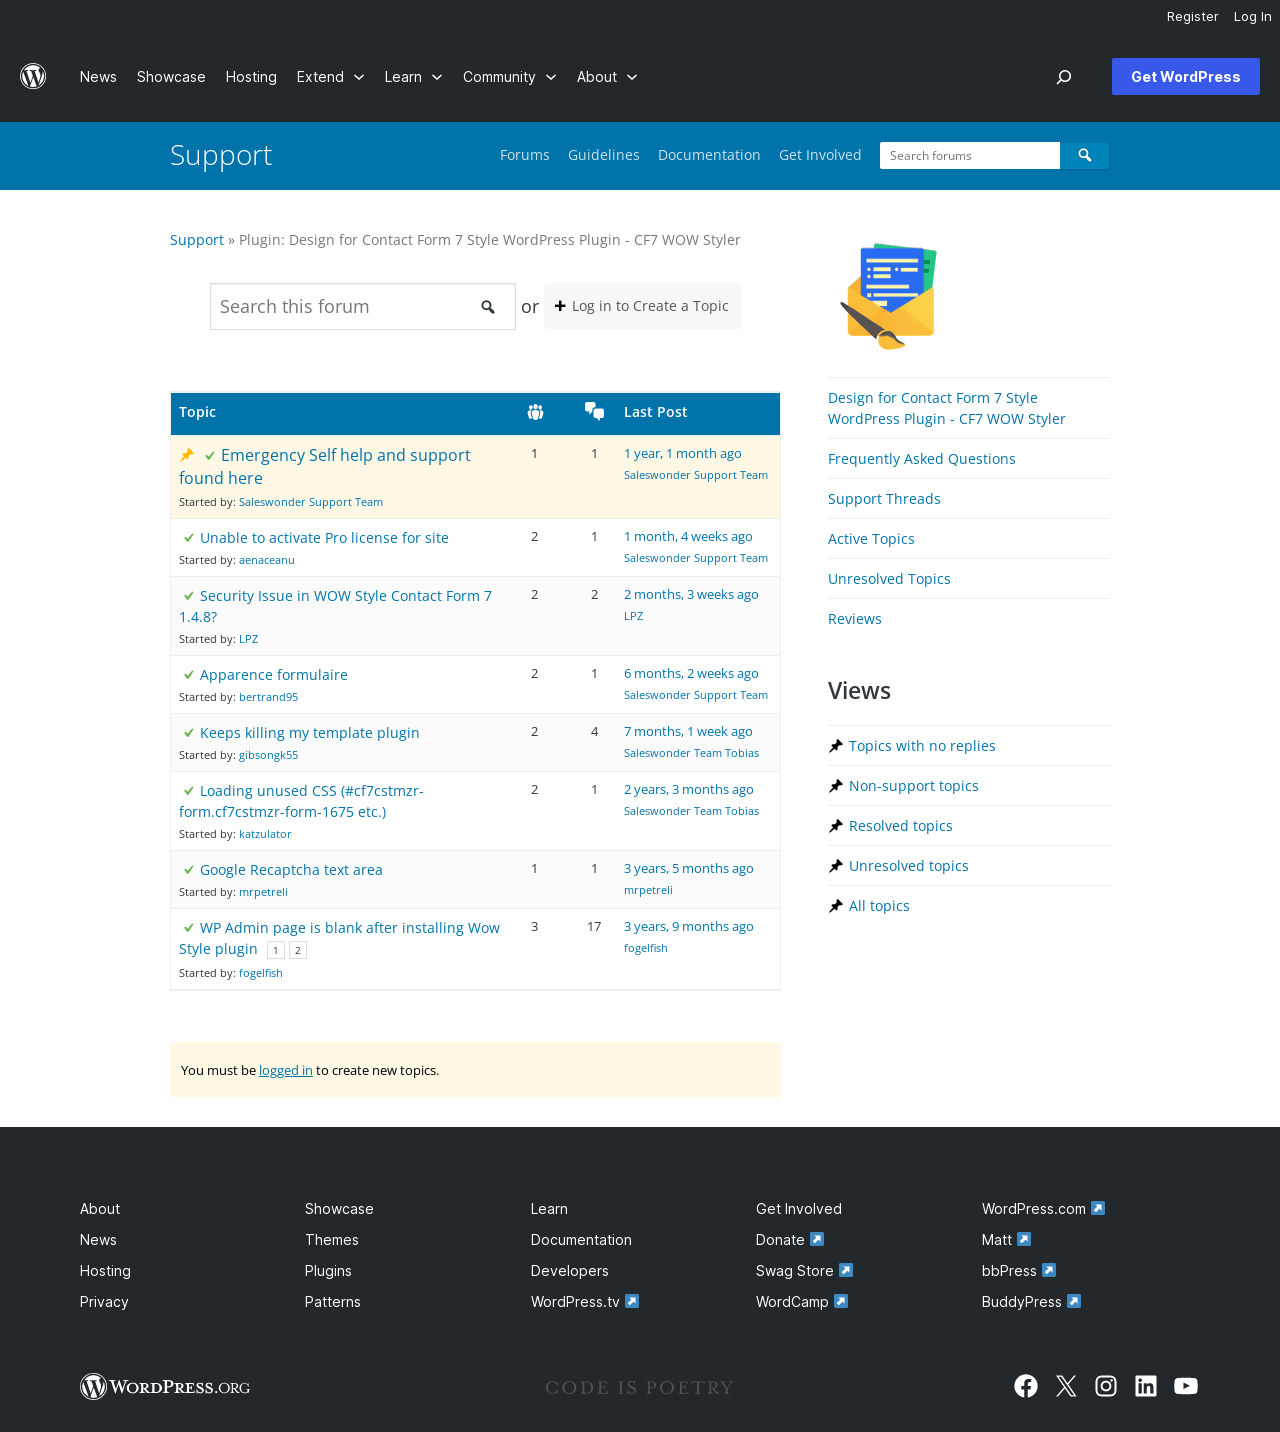The image size is (1280, 1432).
Task: Open the CF7 WOW Styler plugin icon
Action: (x=888, y=296)
